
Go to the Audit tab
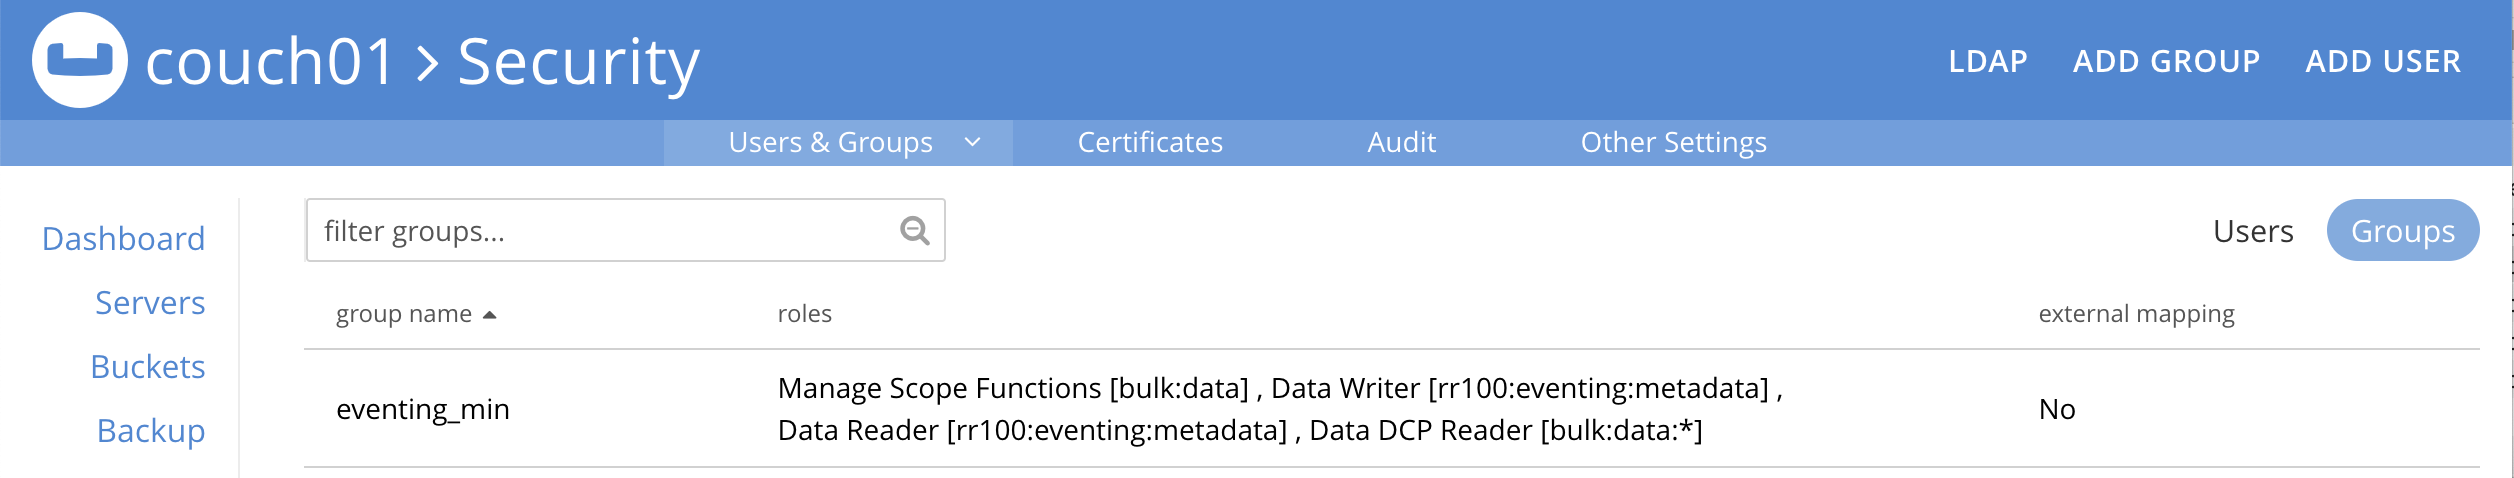1401,142
